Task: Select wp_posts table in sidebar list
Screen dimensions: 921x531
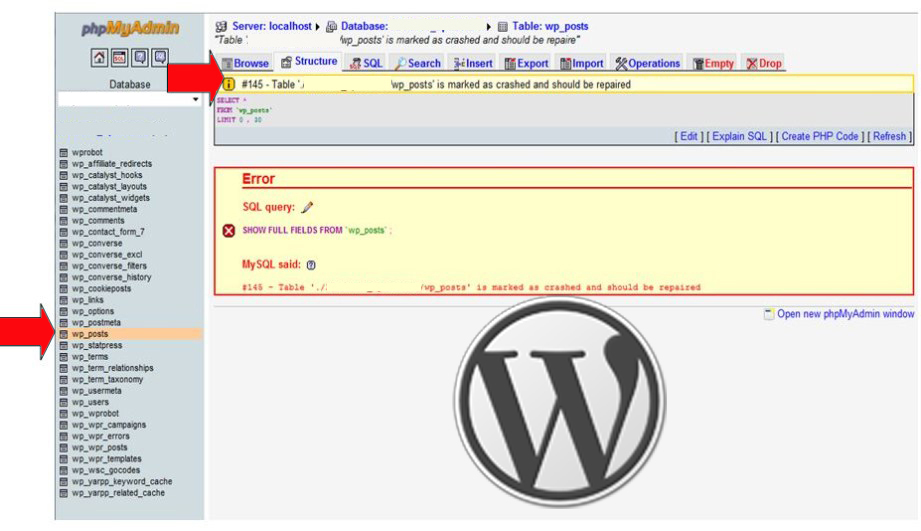Action: click(x=90, y=334)
